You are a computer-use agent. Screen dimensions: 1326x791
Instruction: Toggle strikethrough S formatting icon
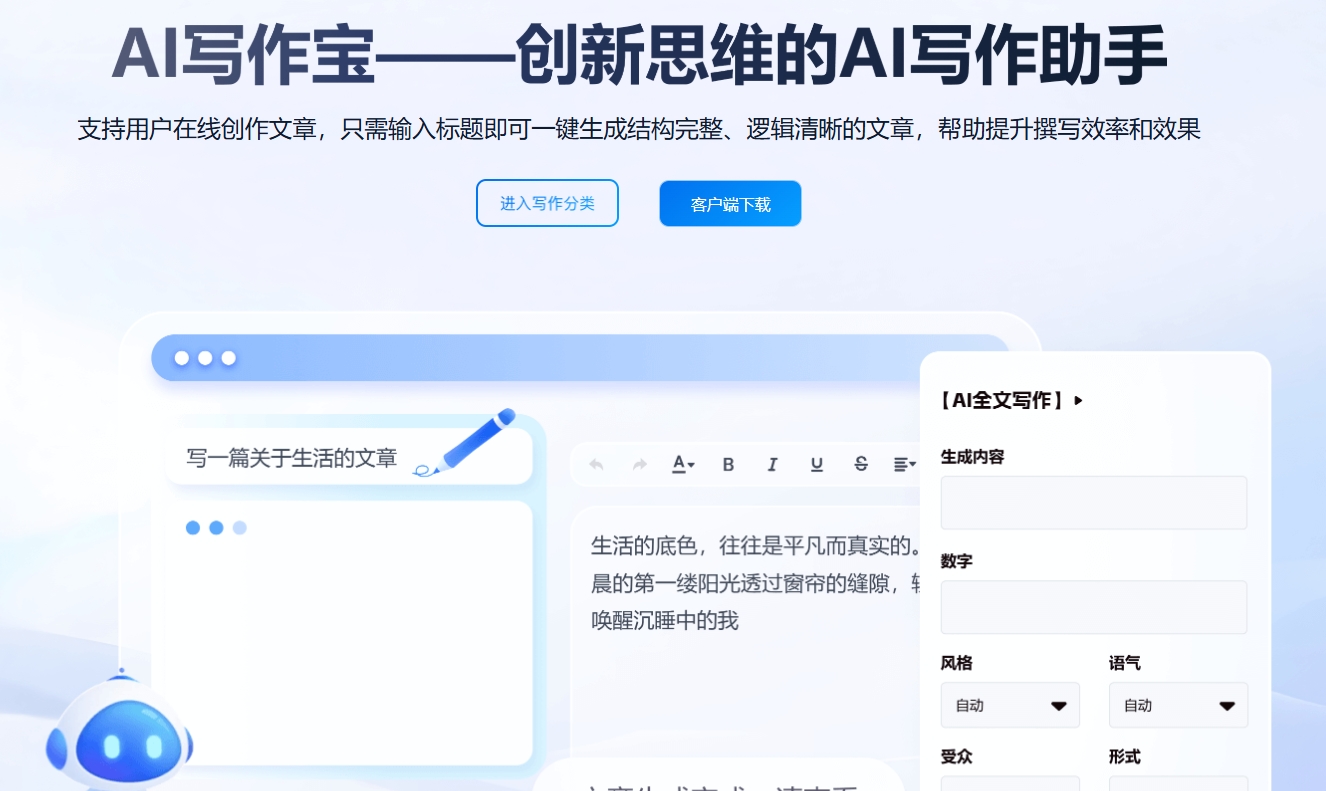(861, 464)
